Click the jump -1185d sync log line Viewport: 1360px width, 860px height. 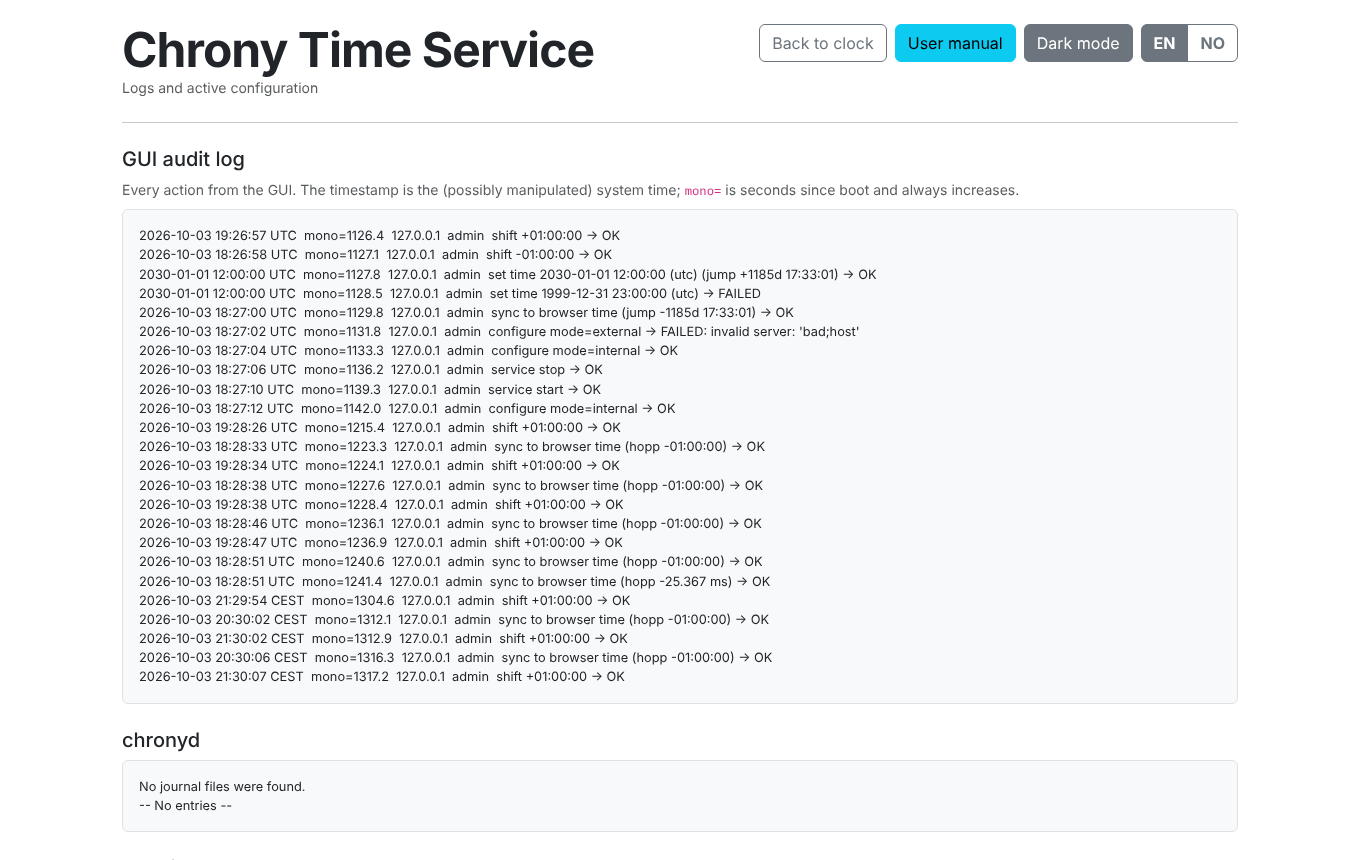[466, 312]
